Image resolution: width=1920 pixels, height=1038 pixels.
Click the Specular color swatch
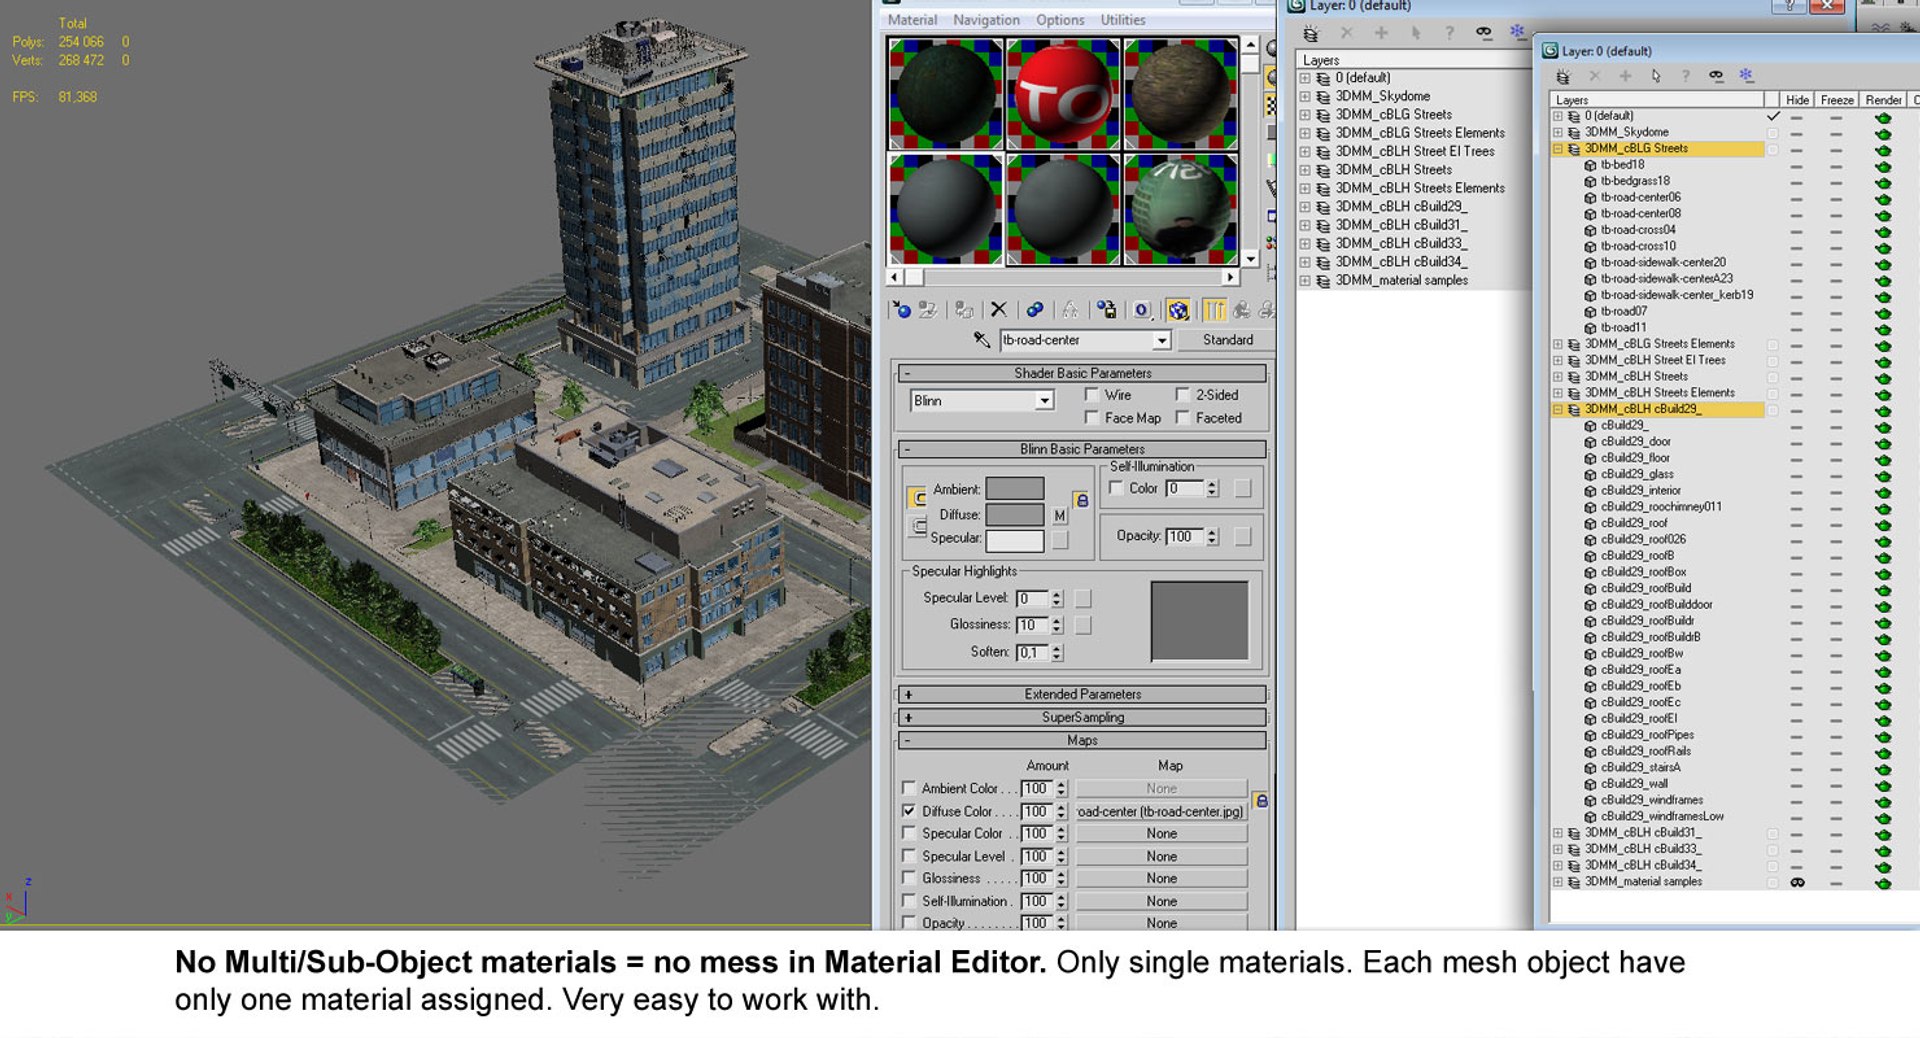click(x=1014, y=540)
